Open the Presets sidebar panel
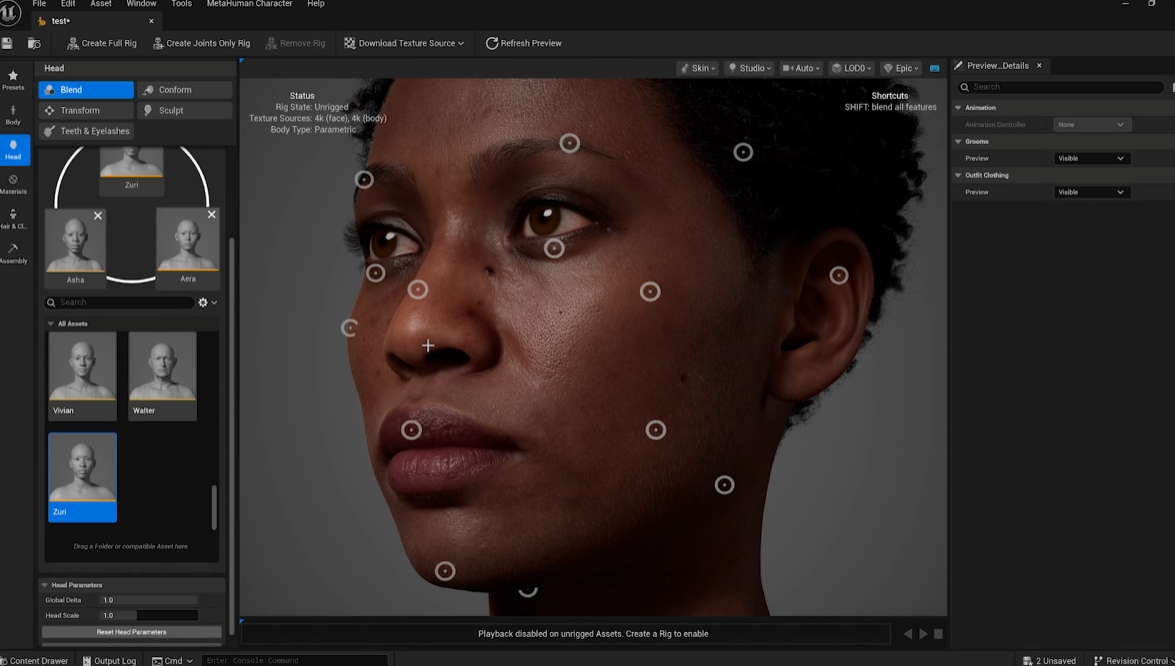The width and height of the screenshot is (1175, 666). [13, 79]
